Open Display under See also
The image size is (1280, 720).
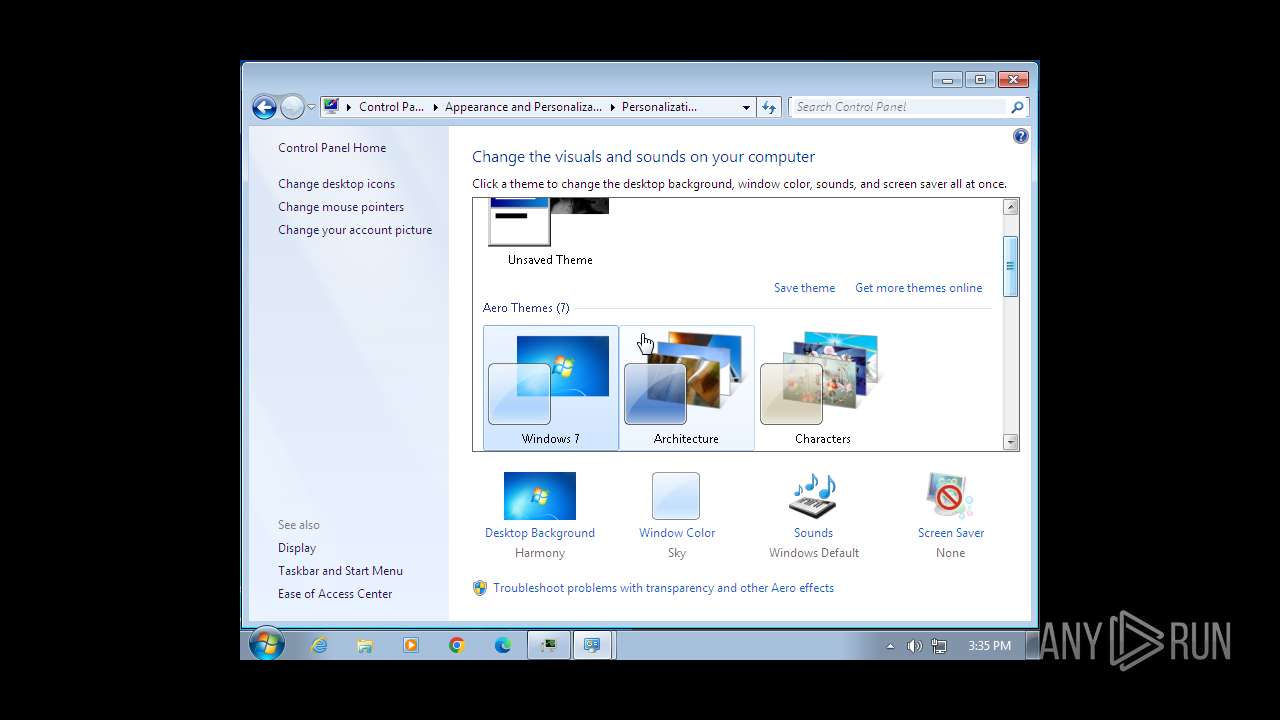pos(297,548)
